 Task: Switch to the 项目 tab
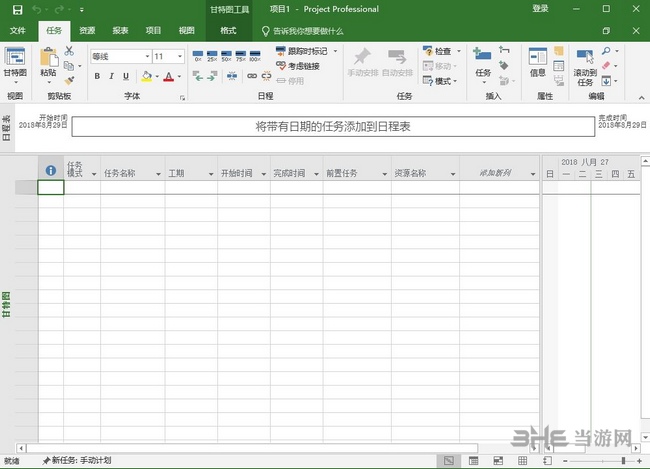pyautogui.click(x=153, y=30)
